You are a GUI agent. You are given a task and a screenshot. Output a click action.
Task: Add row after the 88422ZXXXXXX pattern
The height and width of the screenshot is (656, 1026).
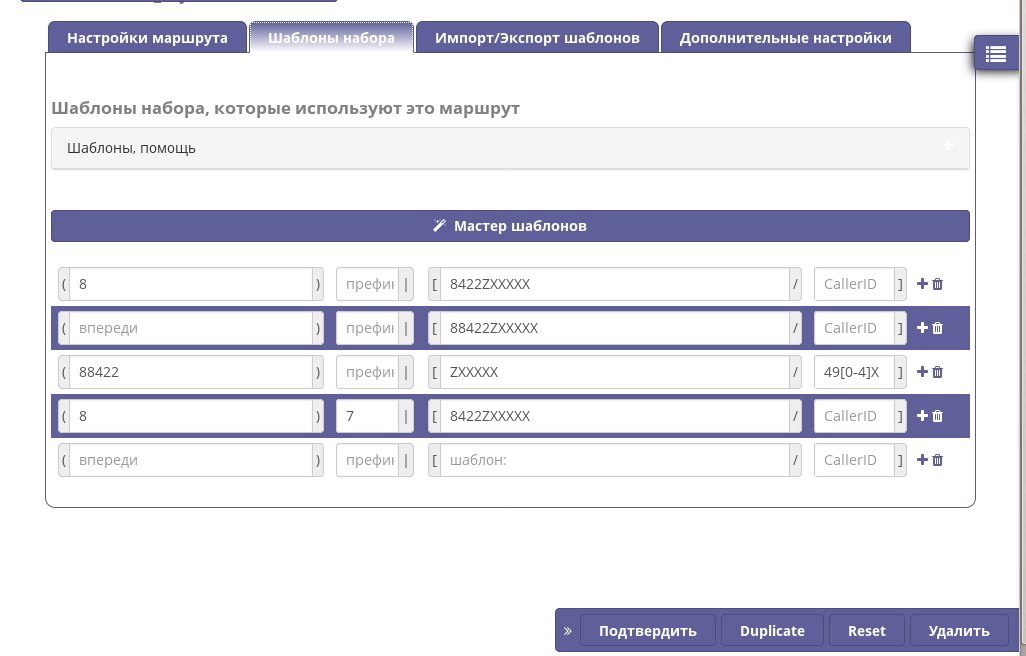922,328
